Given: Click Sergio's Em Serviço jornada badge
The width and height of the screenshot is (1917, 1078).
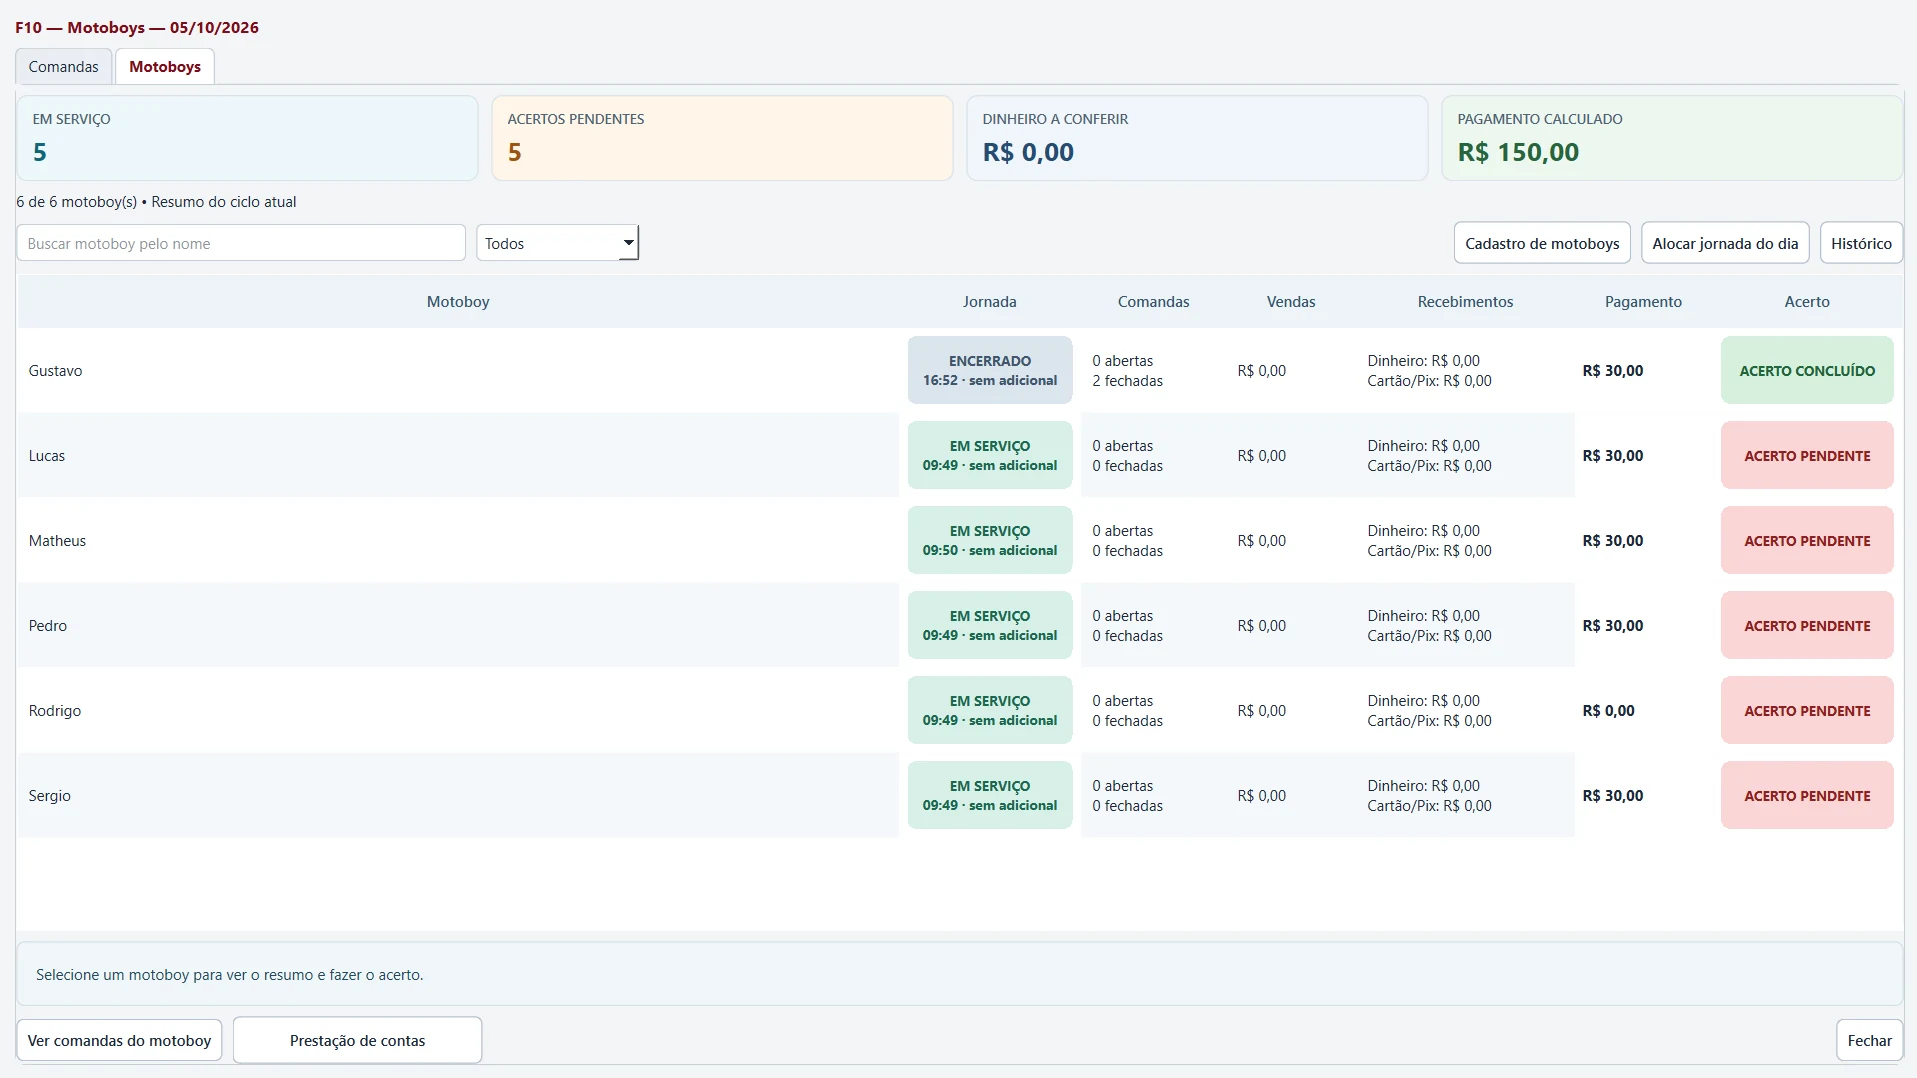Looking at the screenshot, I should (x=990, y=795).
